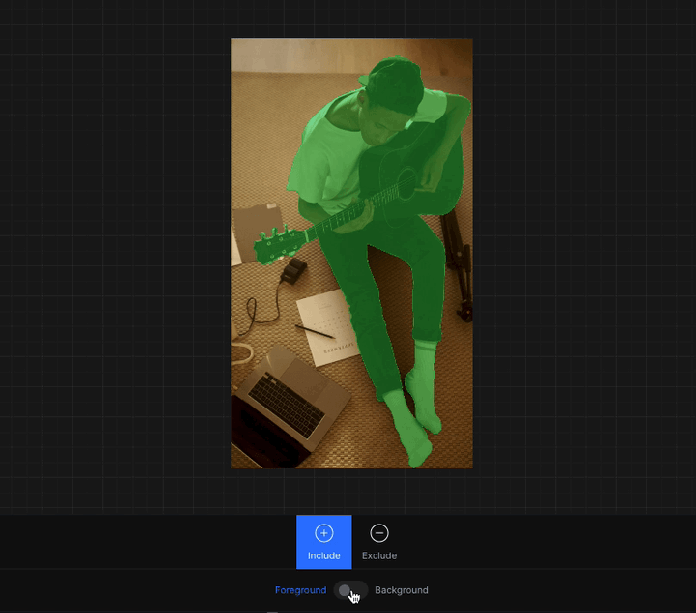Screen dimensions: 696x613
Task: Click the person's backwards cap in the image
Action: tap(395, 82)
